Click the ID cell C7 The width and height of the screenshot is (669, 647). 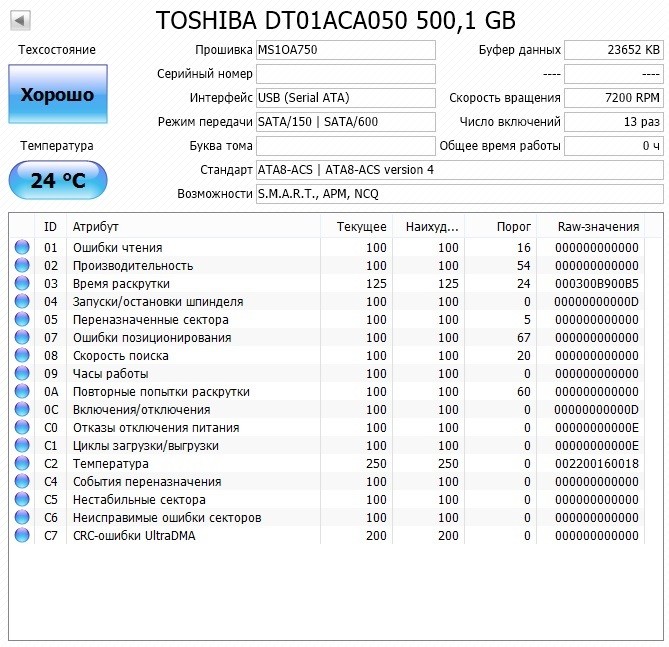click(x=50, y=536)
